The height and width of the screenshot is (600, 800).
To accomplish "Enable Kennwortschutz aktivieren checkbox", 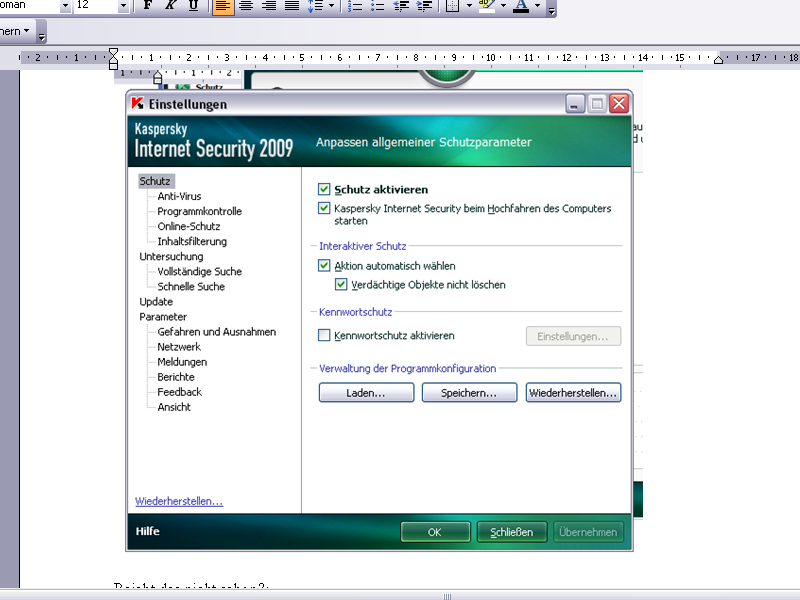I will (324, 335).
